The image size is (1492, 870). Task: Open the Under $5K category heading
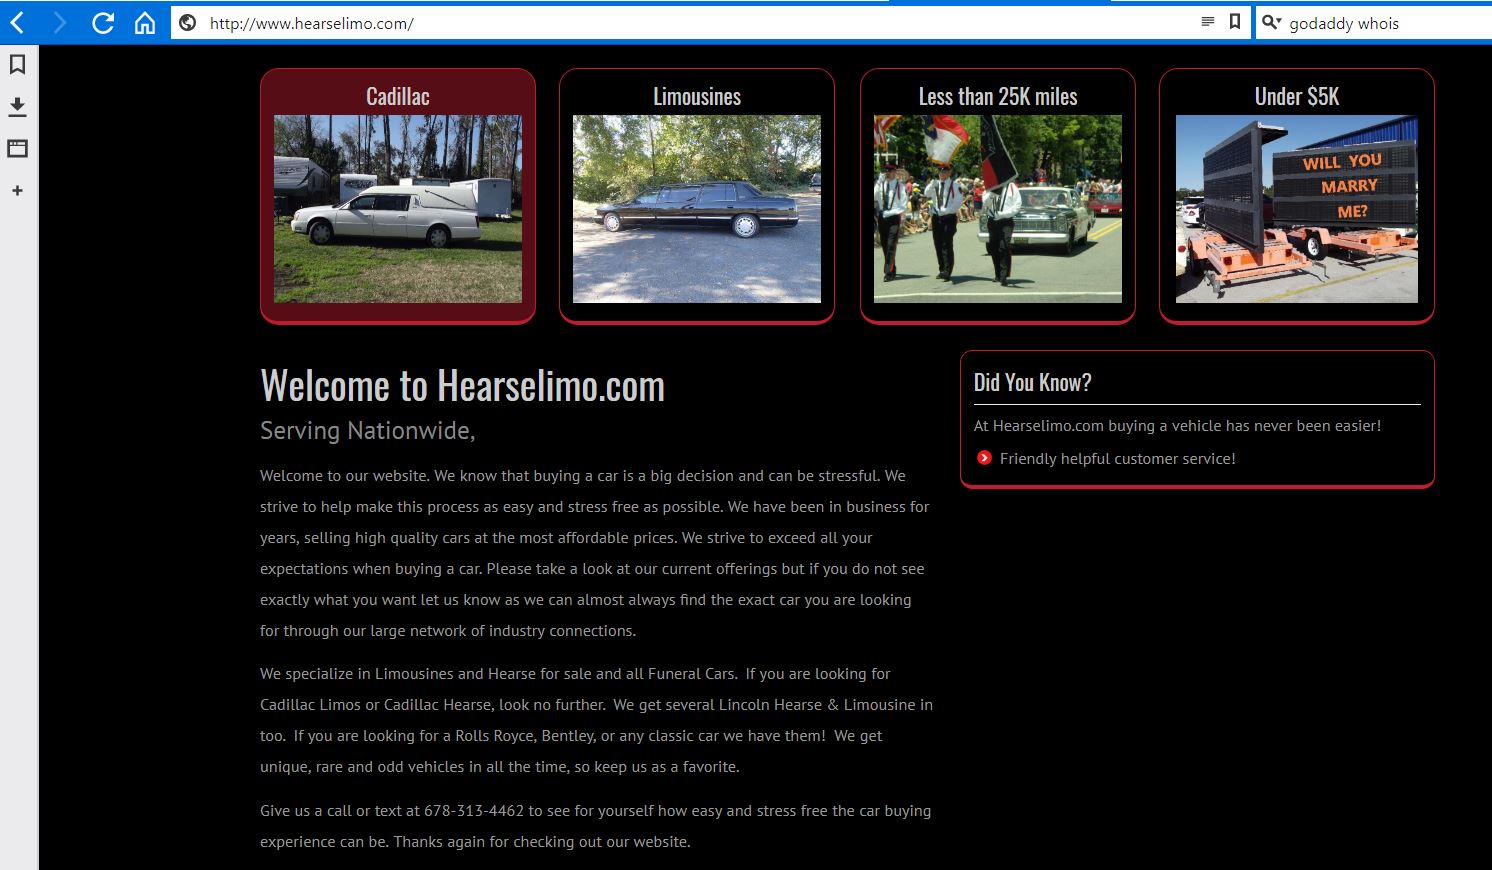(1297, 96)
